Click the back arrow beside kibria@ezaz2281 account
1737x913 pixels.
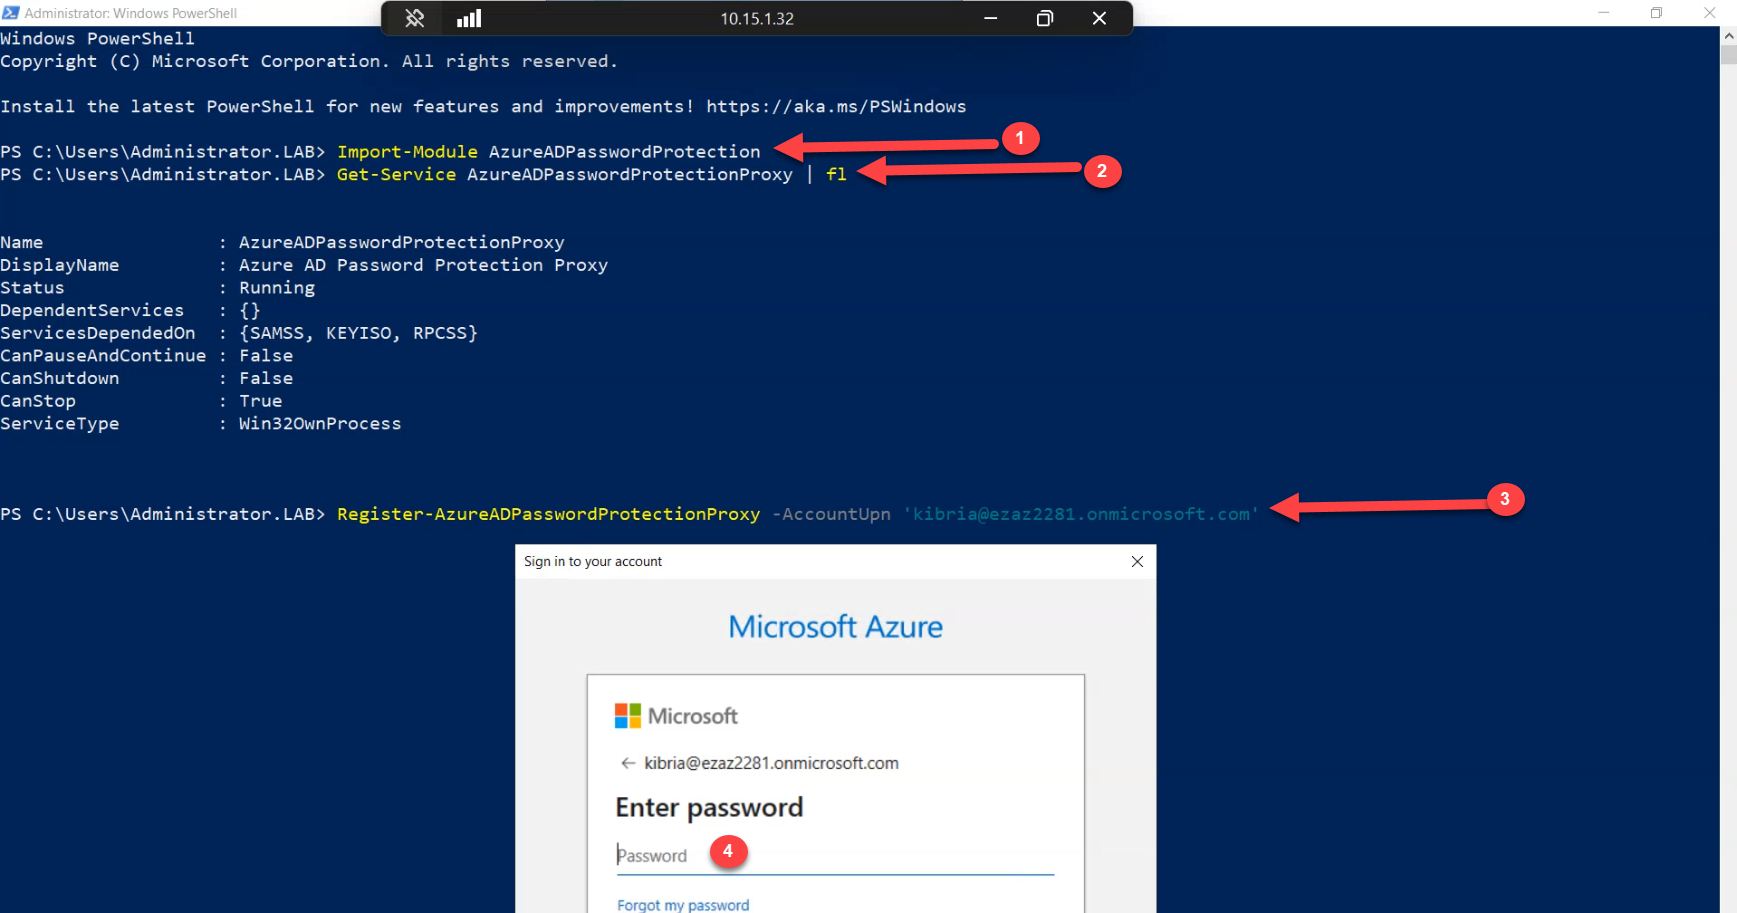pyautogui.click(x=628, y=763)
